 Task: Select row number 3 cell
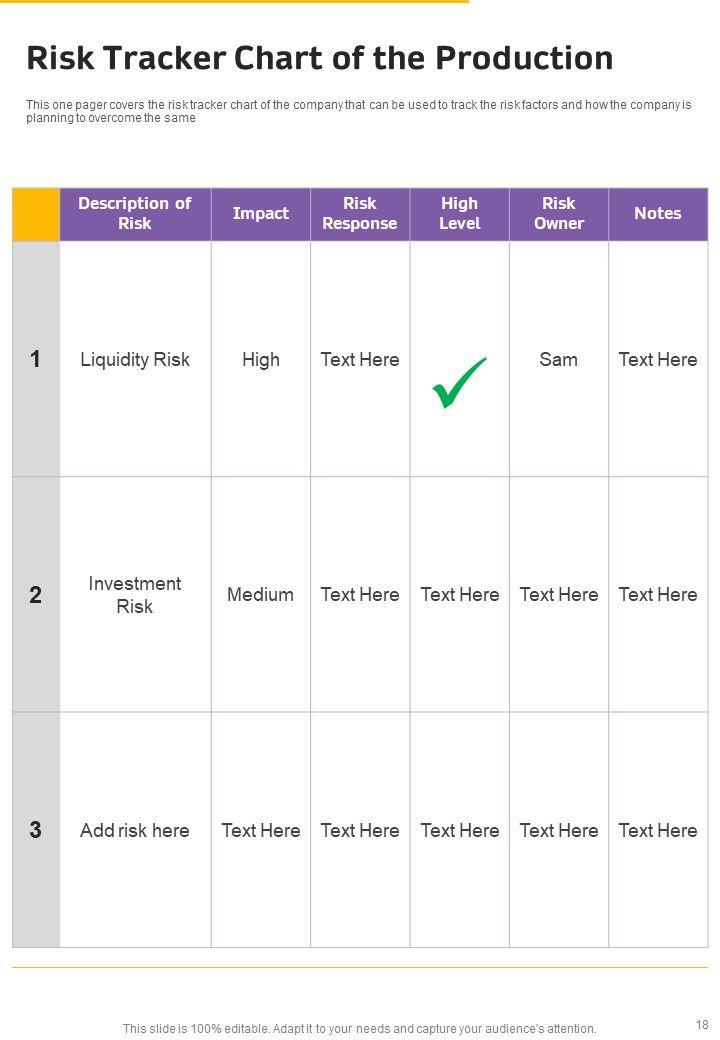36,831
